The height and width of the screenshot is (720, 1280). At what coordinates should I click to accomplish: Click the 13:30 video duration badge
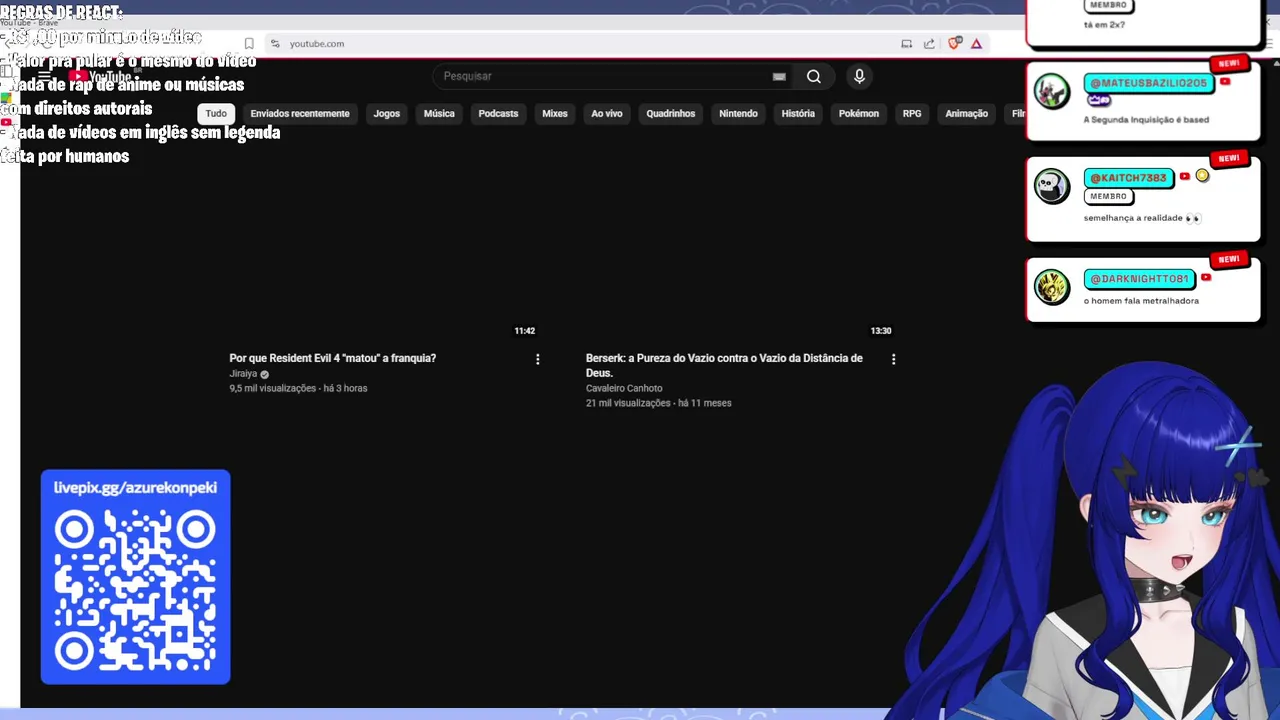pos(880,331)
